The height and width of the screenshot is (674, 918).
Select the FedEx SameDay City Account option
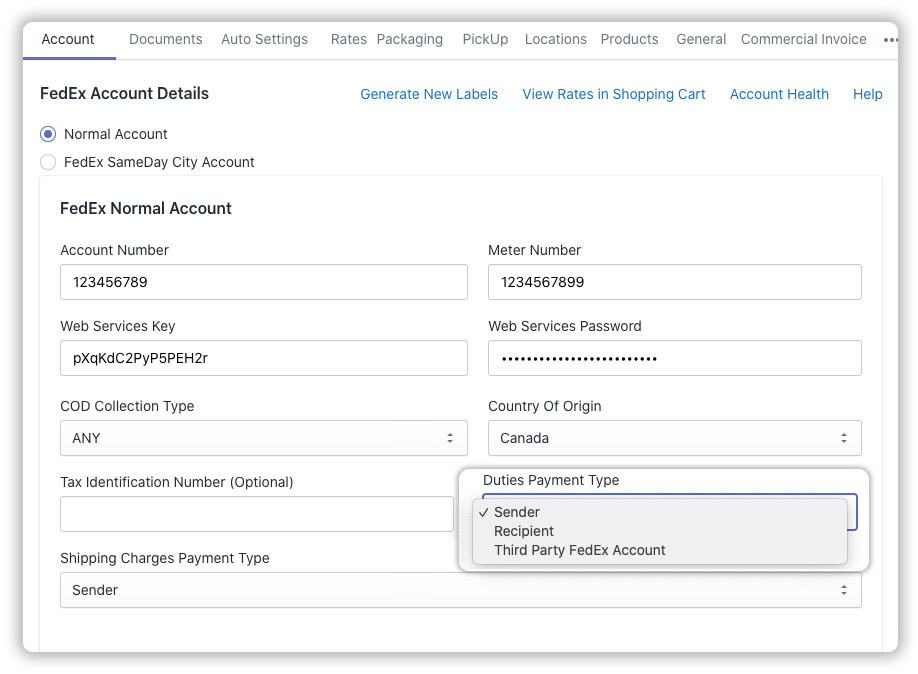48,162
